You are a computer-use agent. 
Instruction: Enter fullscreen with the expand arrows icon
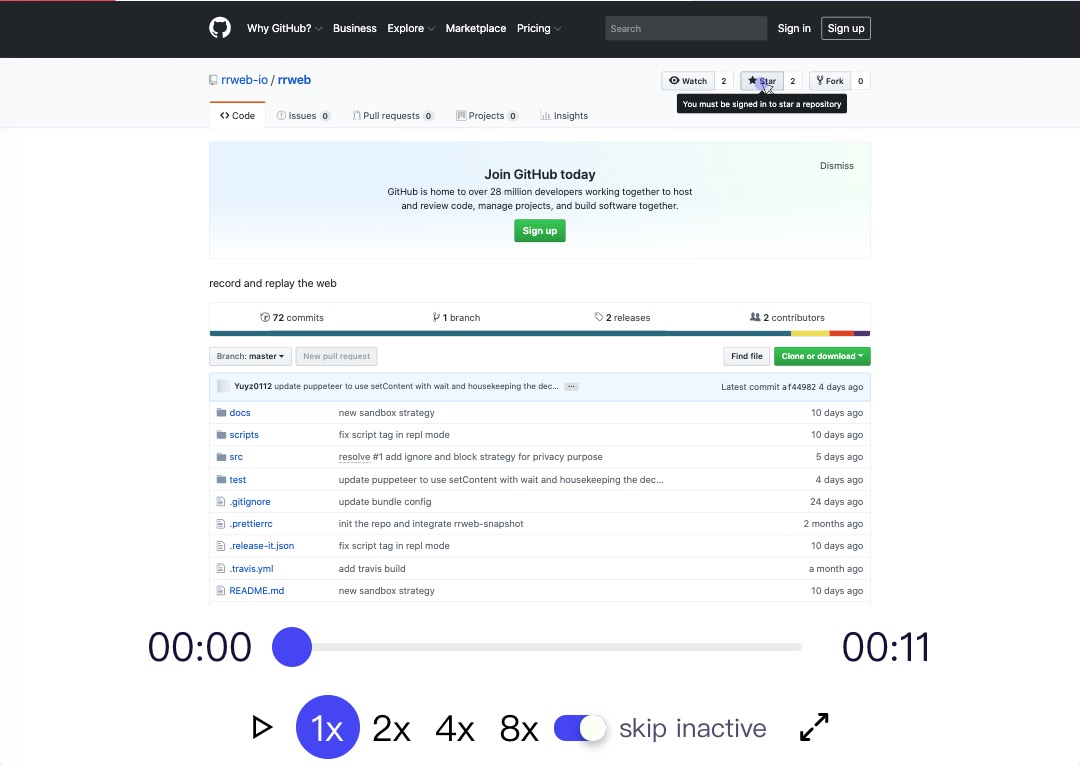[x=814, y=727]
